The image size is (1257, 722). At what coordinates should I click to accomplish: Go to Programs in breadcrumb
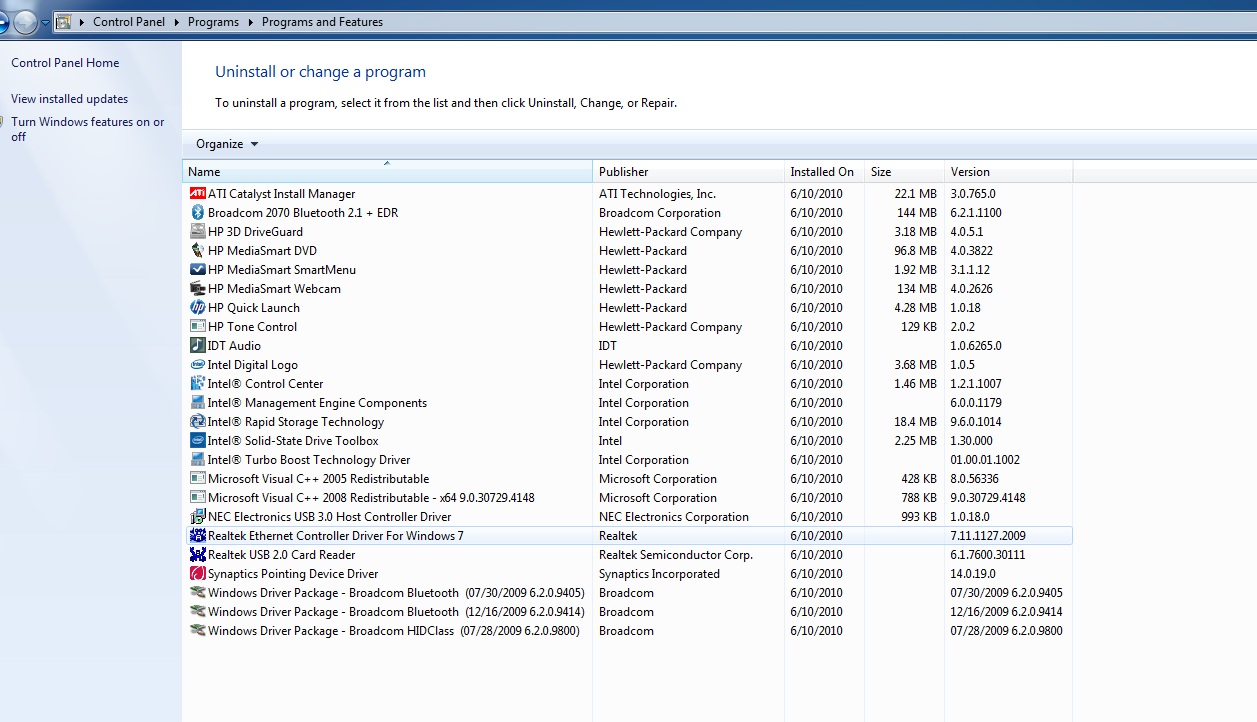[x=213, y=22]
